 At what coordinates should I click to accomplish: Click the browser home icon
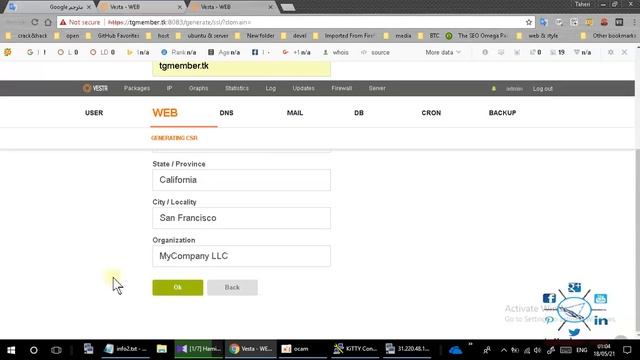point(48,22)
